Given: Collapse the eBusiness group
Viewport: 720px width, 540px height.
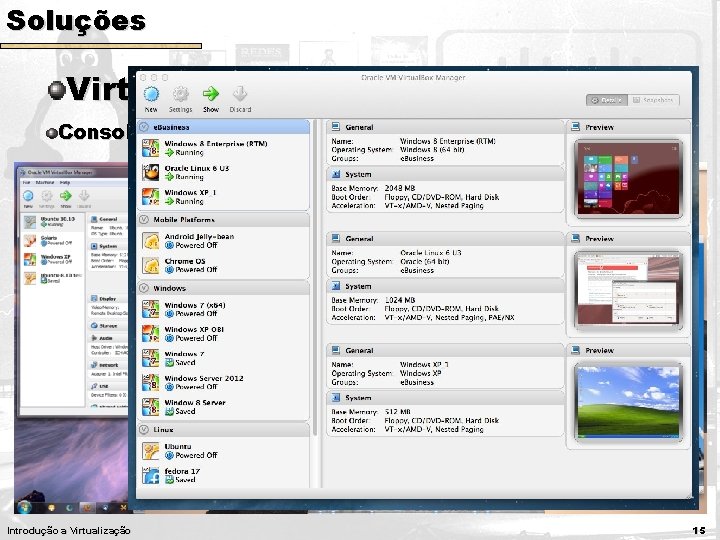Looking at the screenshot, I should click(144, 127).
